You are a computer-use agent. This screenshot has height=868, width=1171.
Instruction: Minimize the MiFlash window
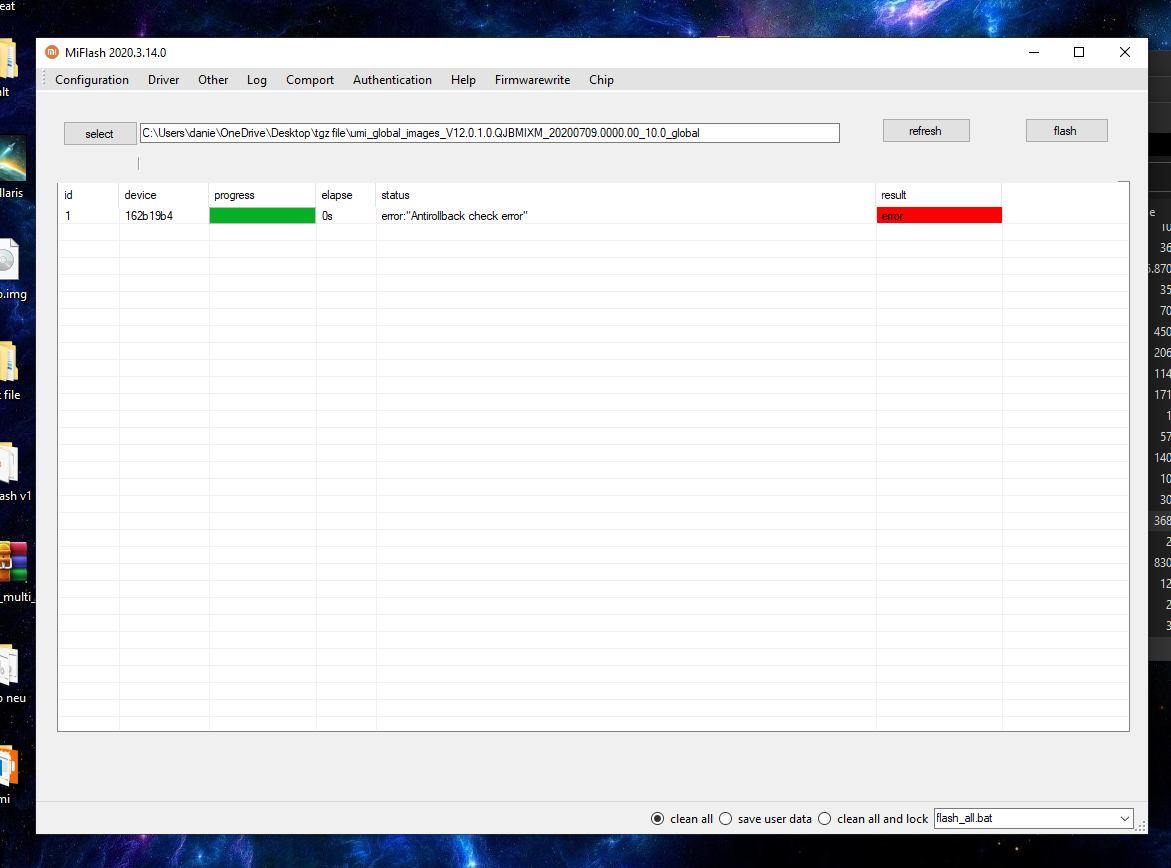(1034, 52)
